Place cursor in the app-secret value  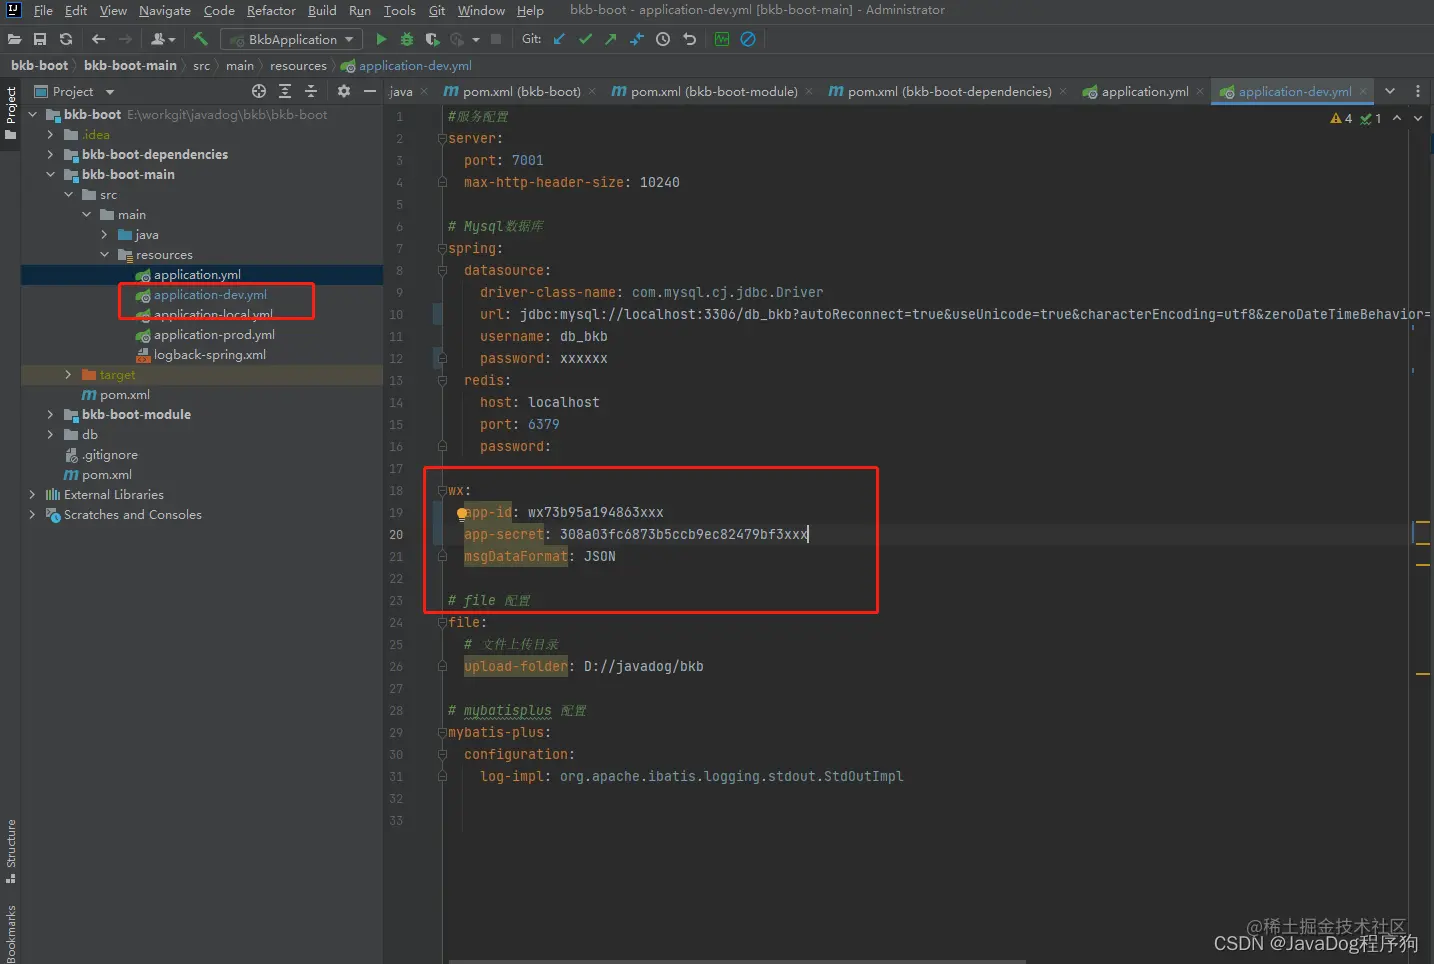(684, 534)
